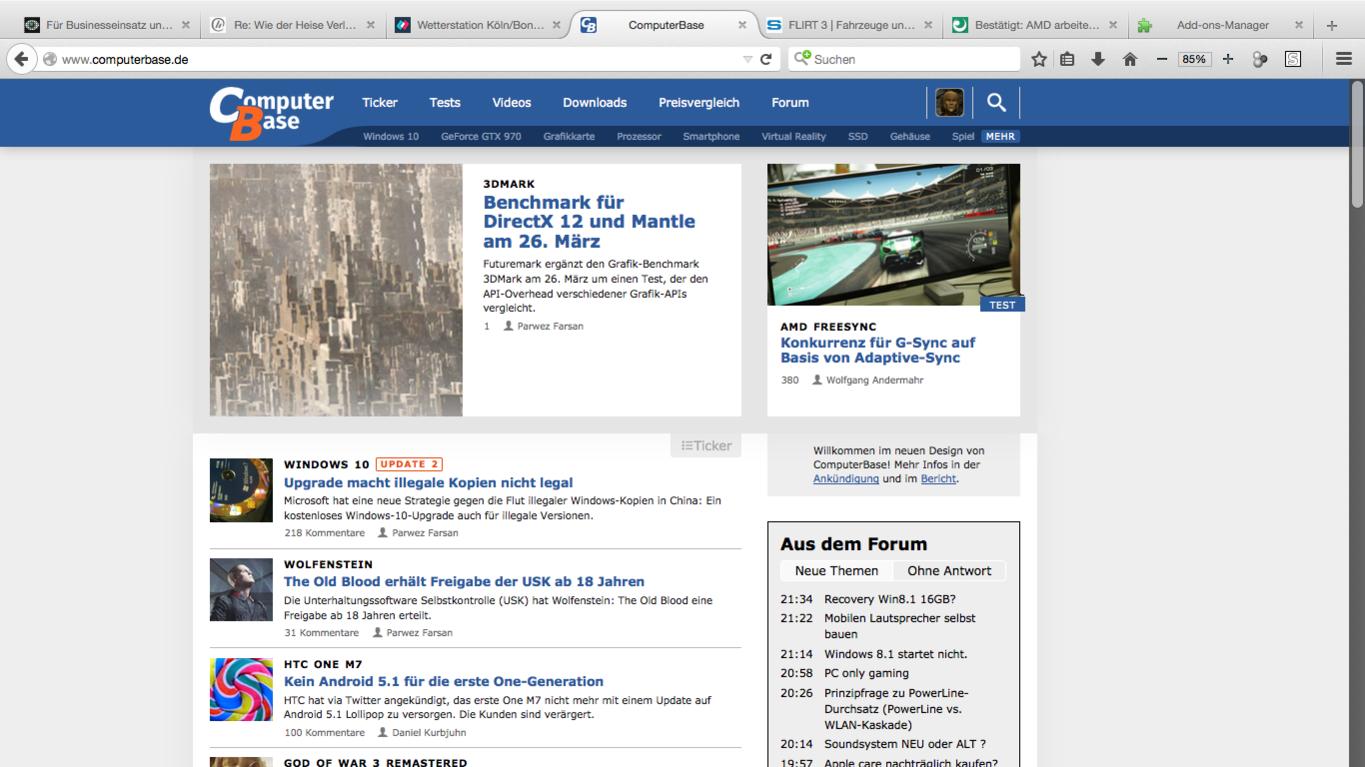Open 218 Kommentare on Windows 10 article
Image resolution: width=1365 pixels, height=767 pixels.
324,533
